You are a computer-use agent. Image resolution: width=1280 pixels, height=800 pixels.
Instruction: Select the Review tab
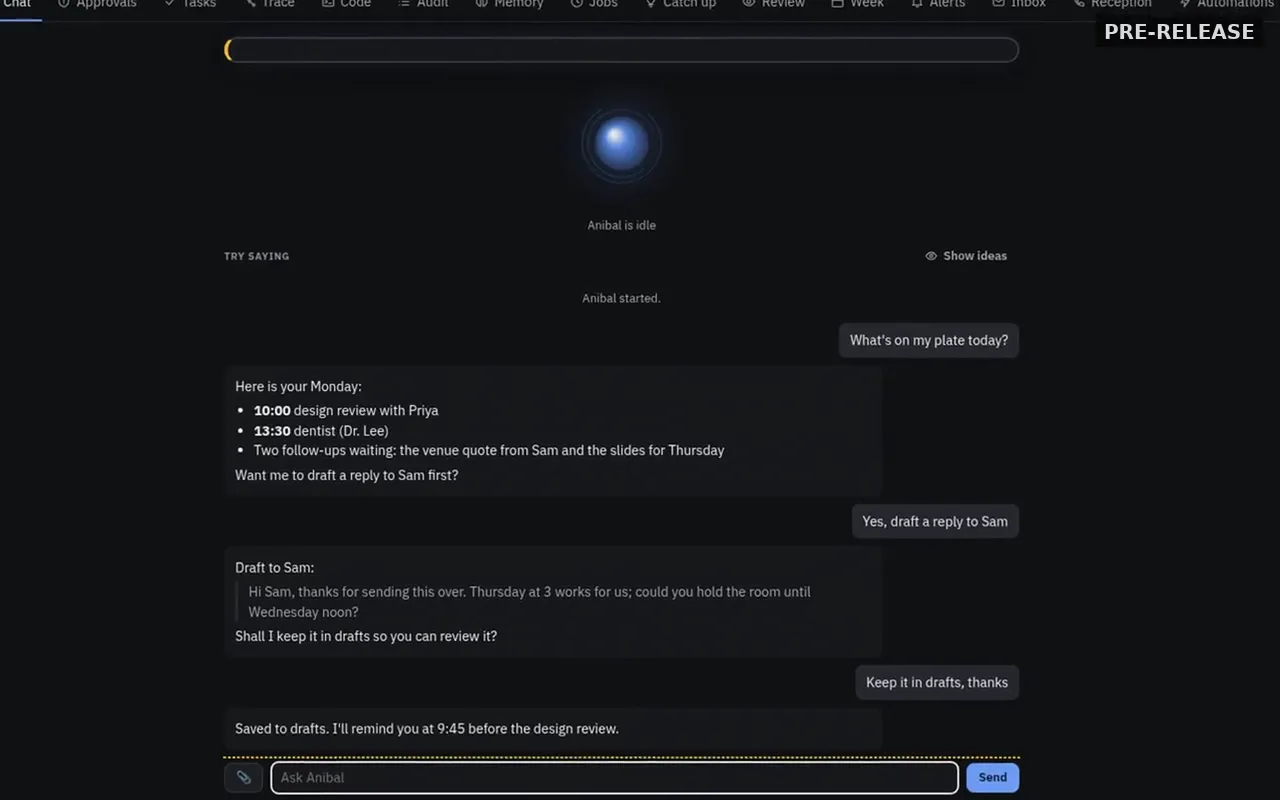coord(773,4)
